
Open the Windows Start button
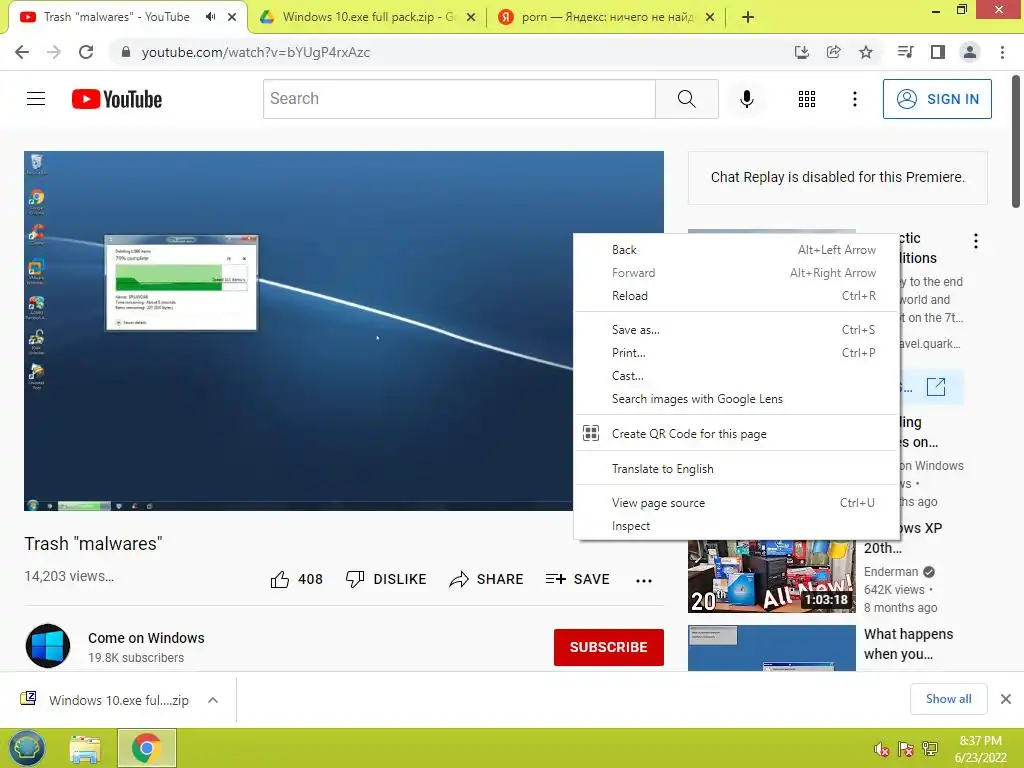pyautogui.click(x=27, y=748)
